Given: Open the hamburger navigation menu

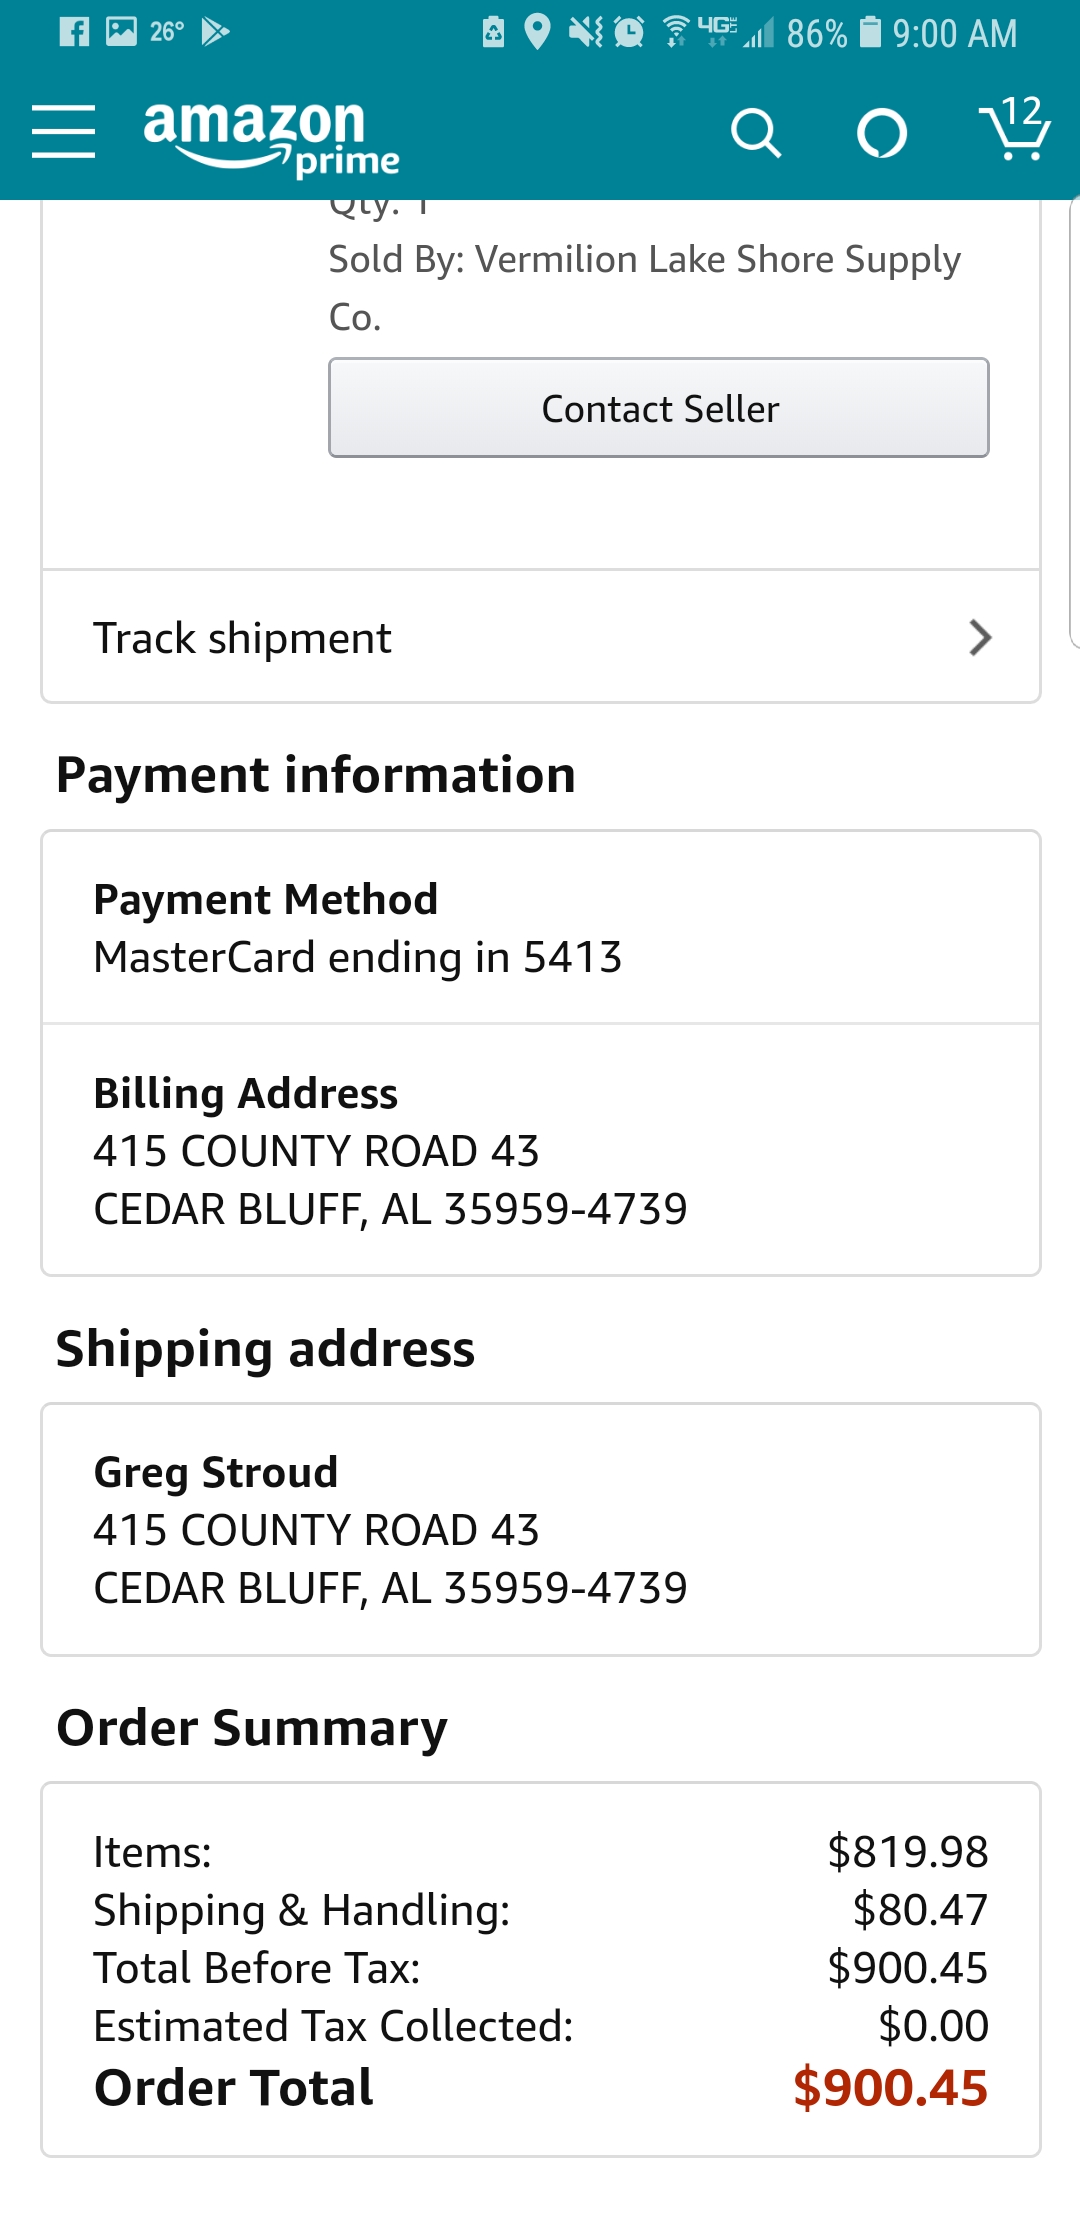Looking at the screenshot, I should tap(63, 132).
